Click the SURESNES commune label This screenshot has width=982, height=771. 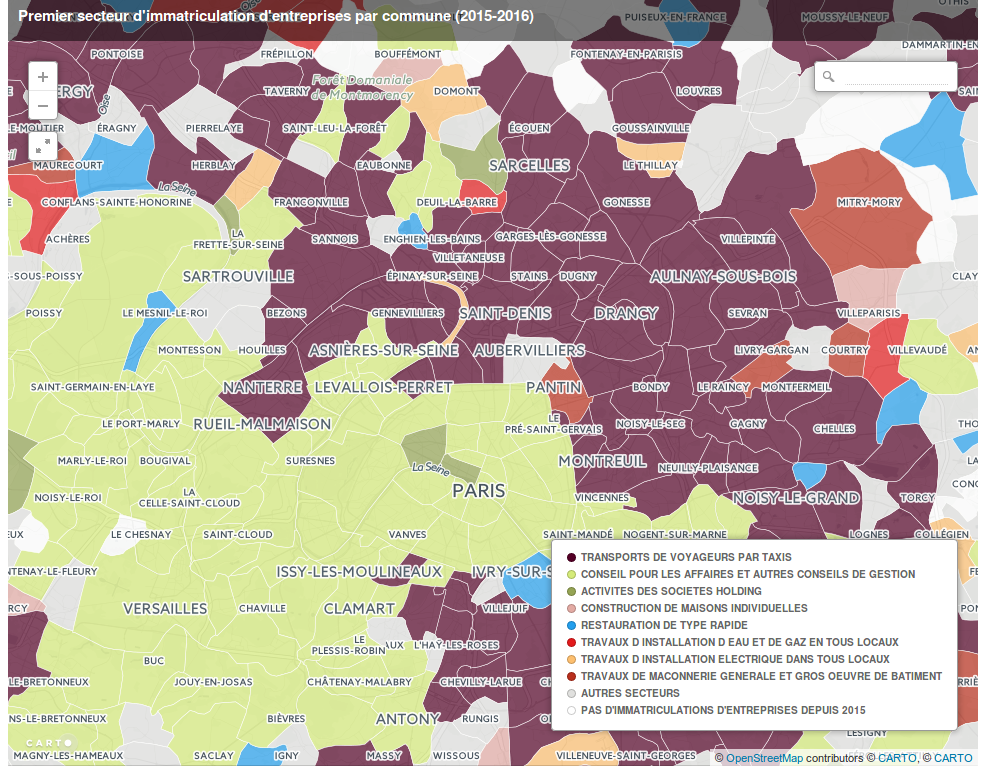tap(311, 461)
